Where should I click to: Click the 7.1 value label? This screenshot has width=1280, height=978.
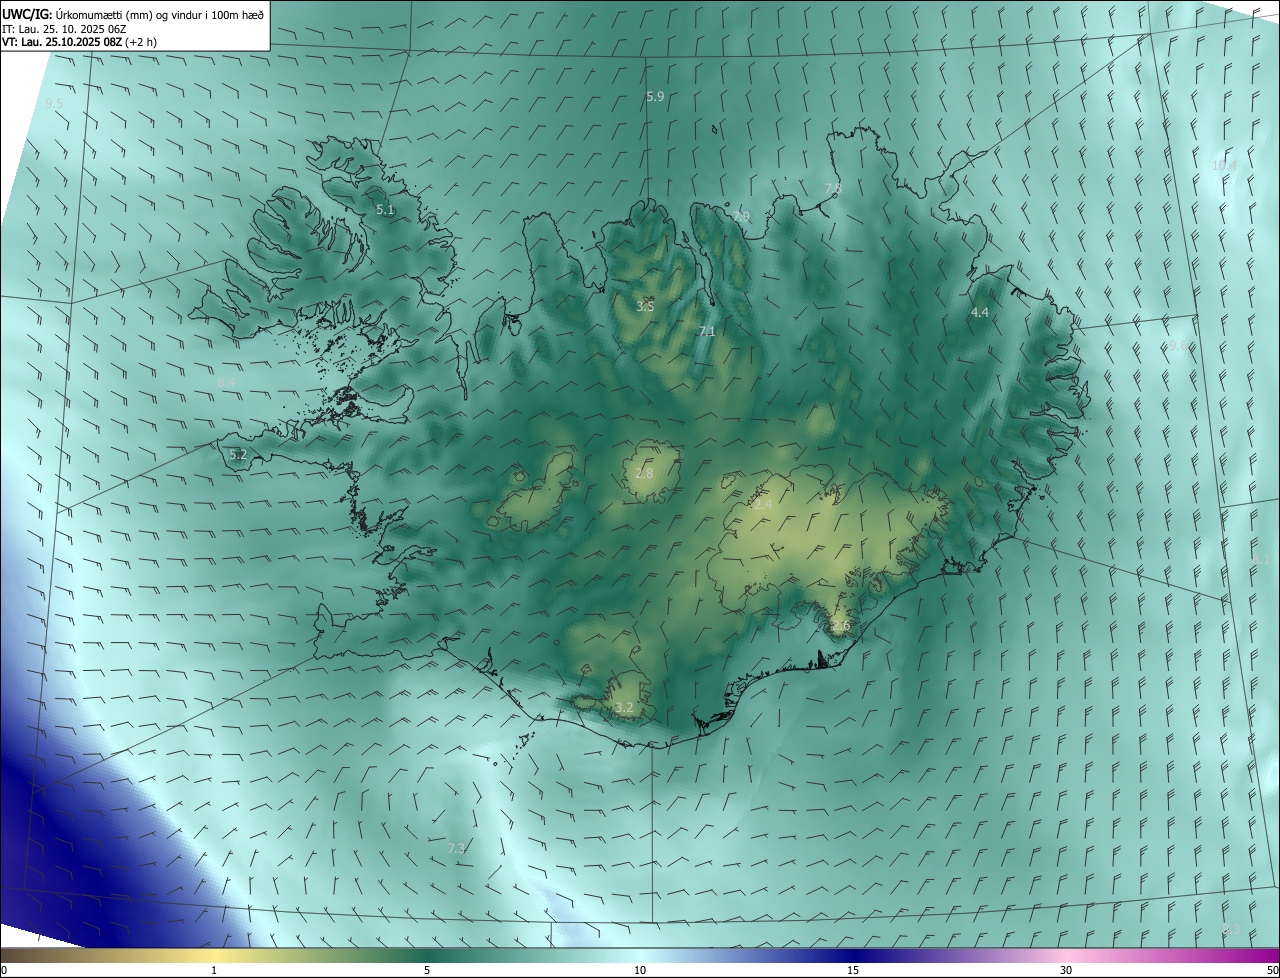pyautogui.click(x=707, y=331)
